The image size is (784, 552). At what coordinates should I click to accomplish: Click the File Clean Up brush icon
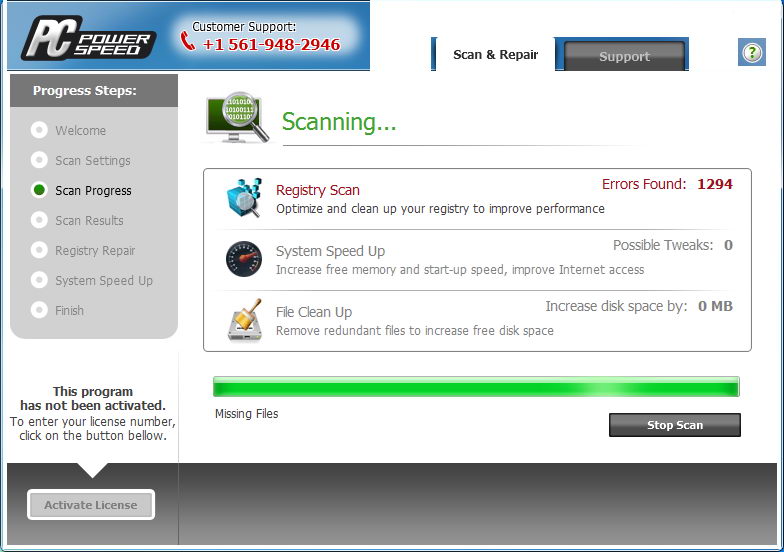[244, 320]
